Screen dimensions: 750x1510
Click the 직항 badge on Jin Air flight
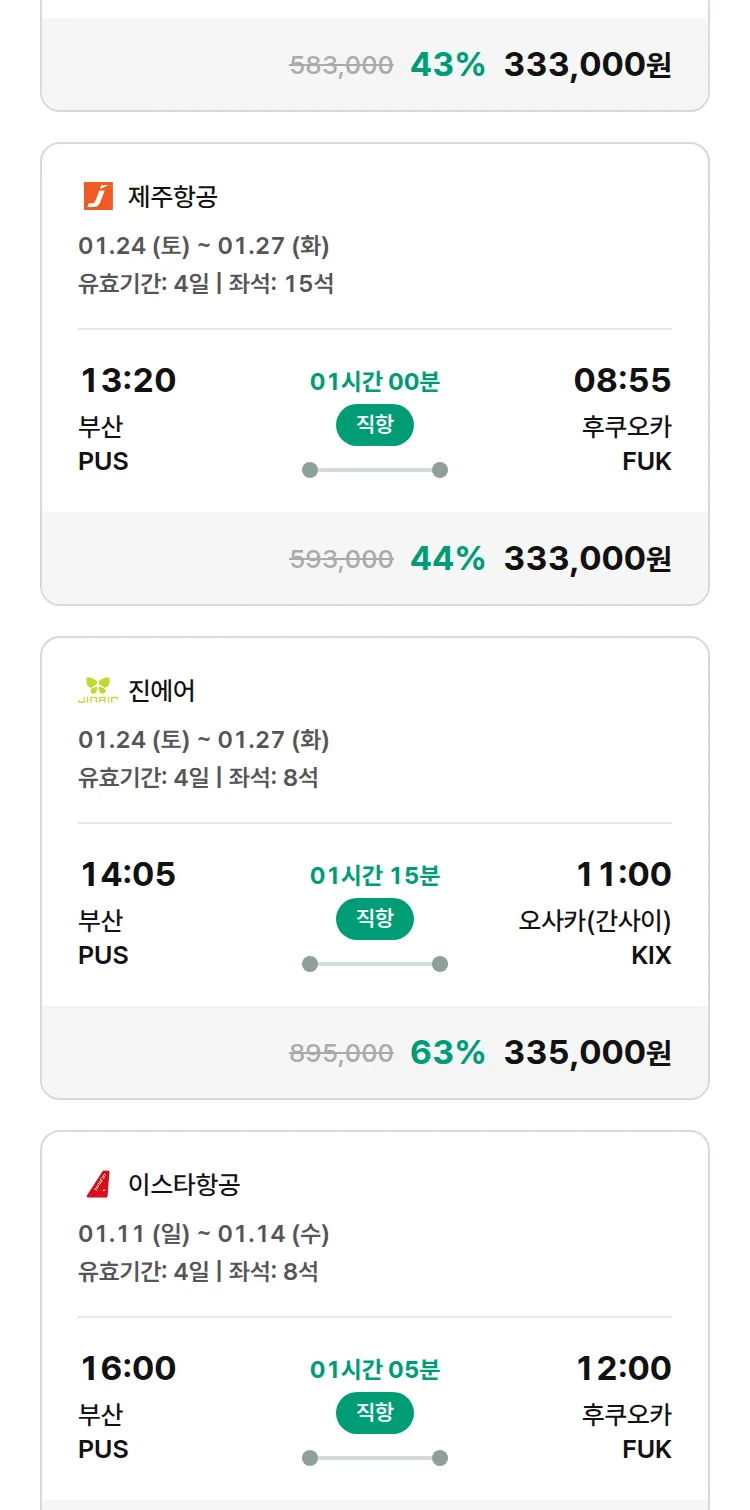coord(375,919)
